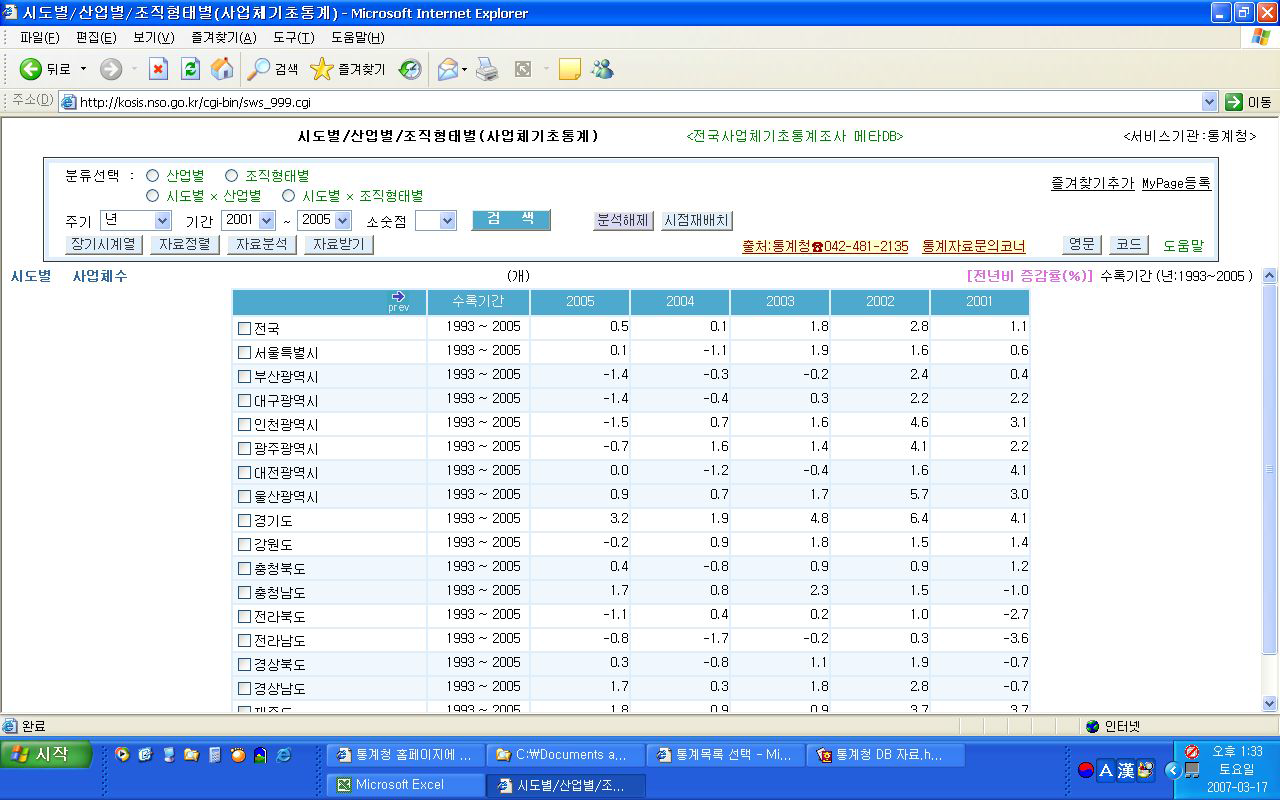Print the page with printer icon
This screenshot has height=800, width=1280.
tap(487, 69)
